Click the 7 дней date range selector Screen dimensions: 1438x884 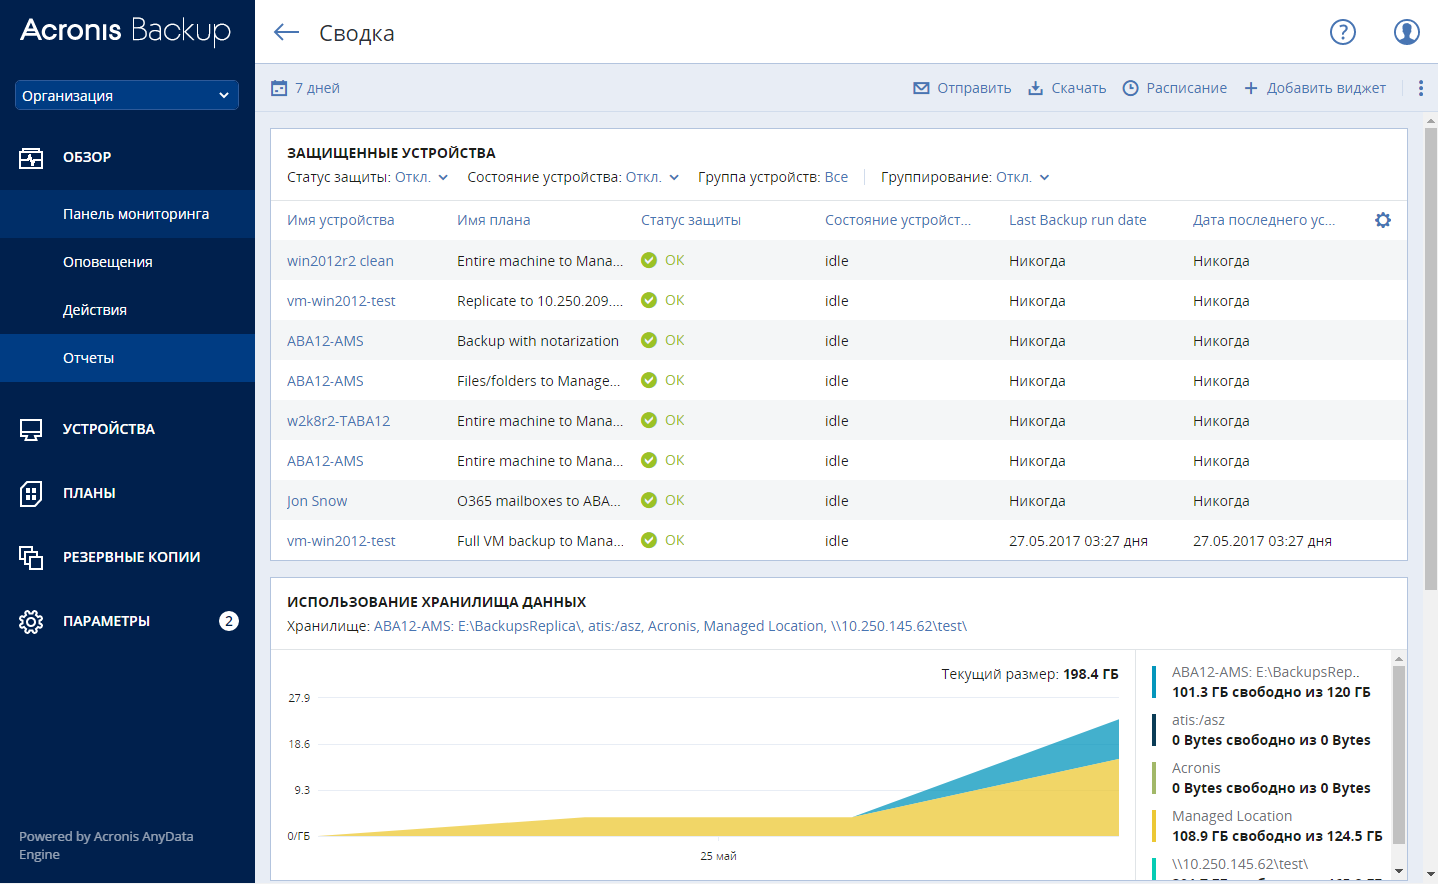point(306,88)
